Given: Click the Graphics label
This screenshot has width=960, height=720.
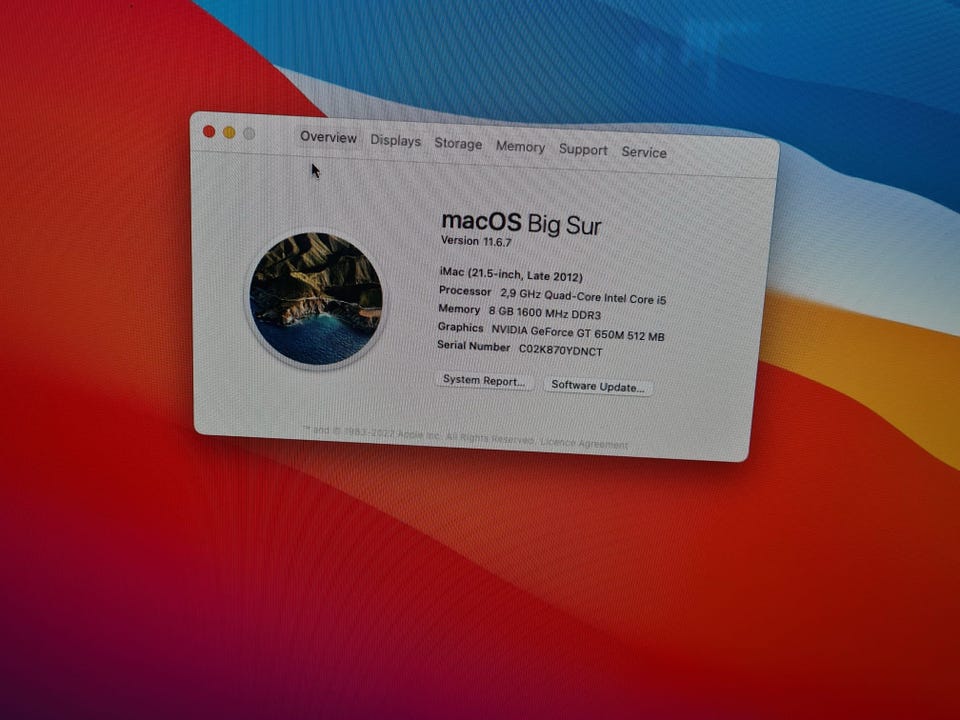Looking at the screenshot, I should click(460, 328).
